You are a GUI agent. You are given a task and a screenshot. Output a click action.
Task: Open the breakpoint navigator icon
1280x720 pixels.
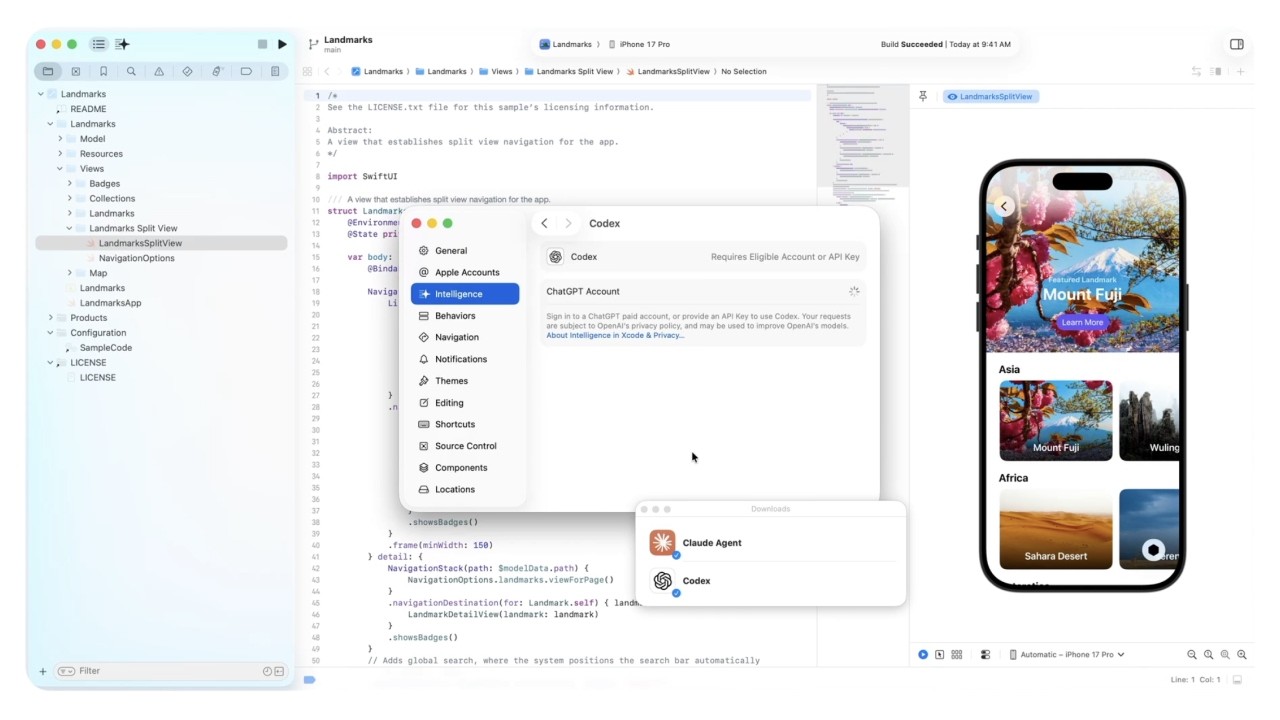coord(246,72)
